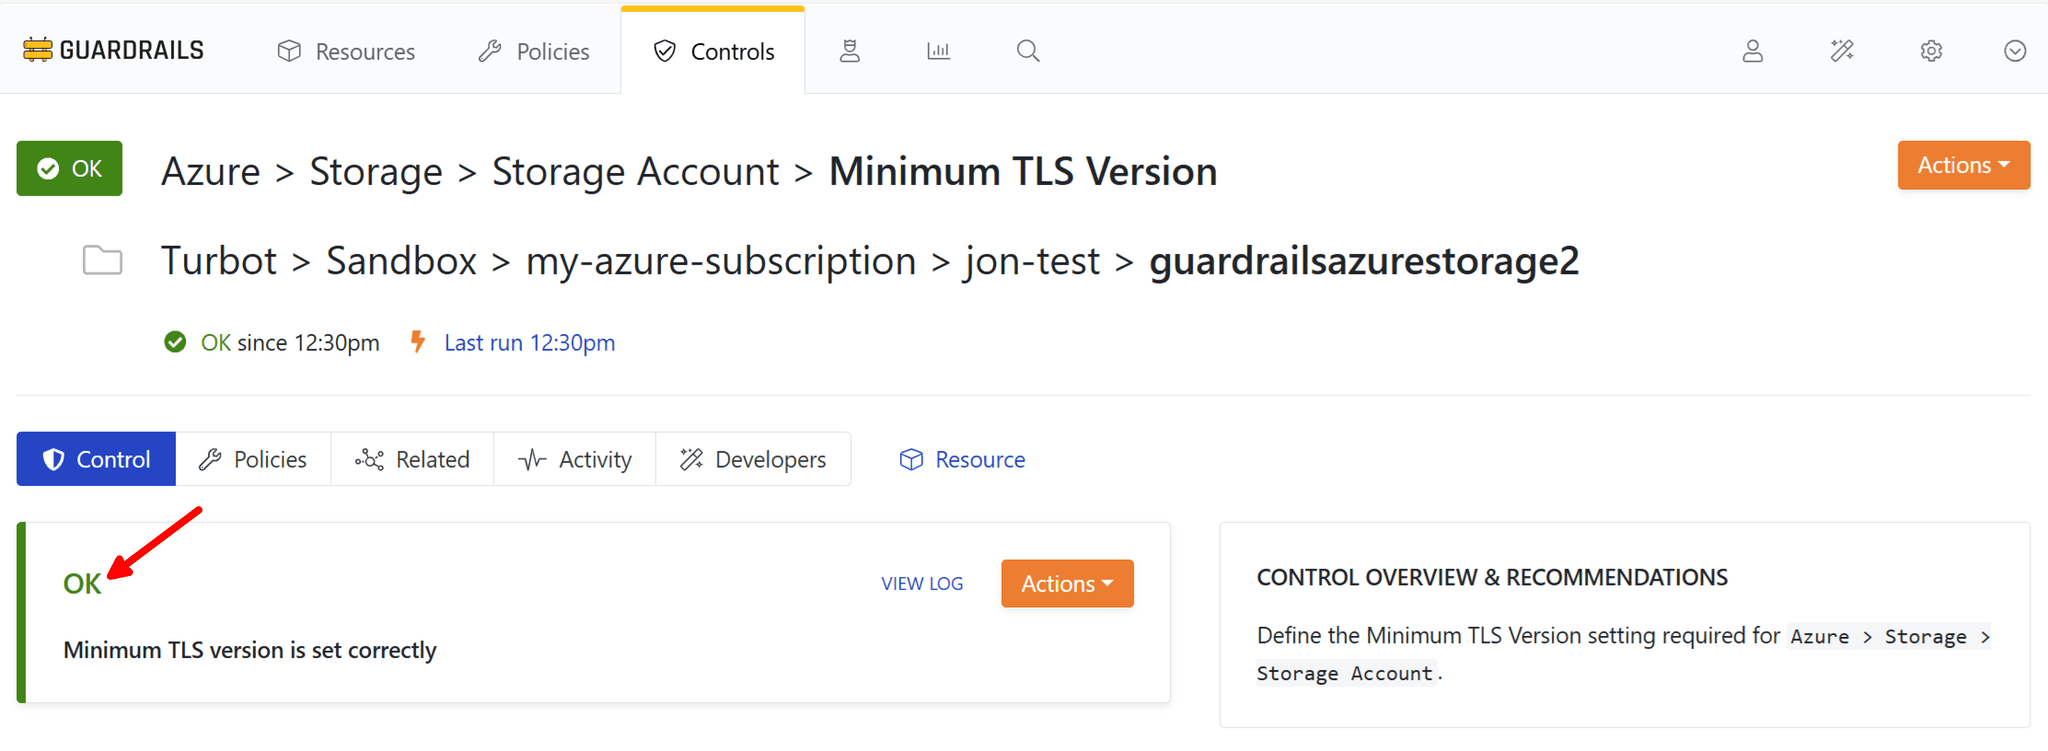Click the magic wand developers icon in header
The width and height of the screenshot is (2048, 751).
tap(1842, 51)
